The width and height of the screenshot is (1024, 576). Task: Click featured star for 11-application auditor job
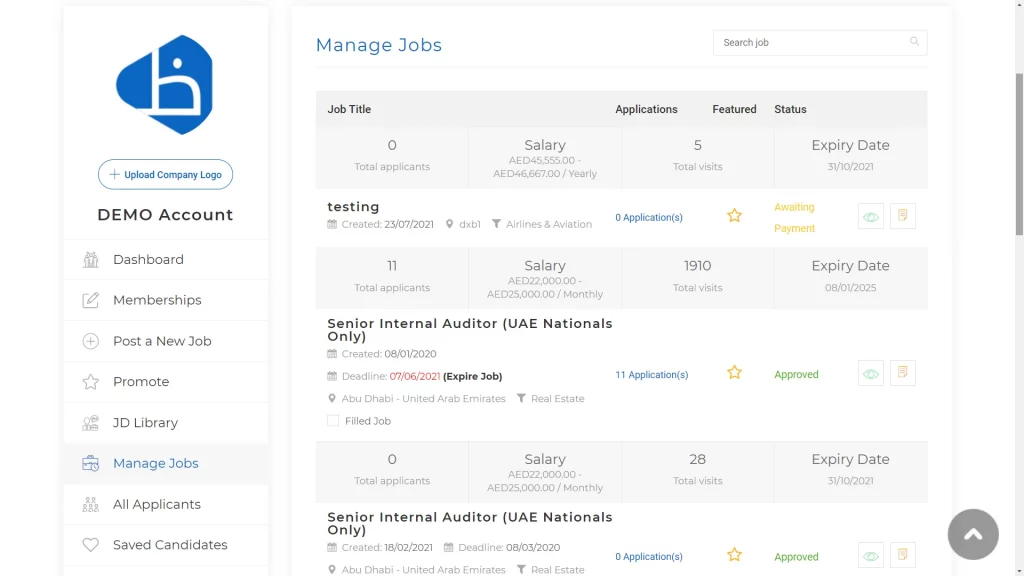[734, 372]
